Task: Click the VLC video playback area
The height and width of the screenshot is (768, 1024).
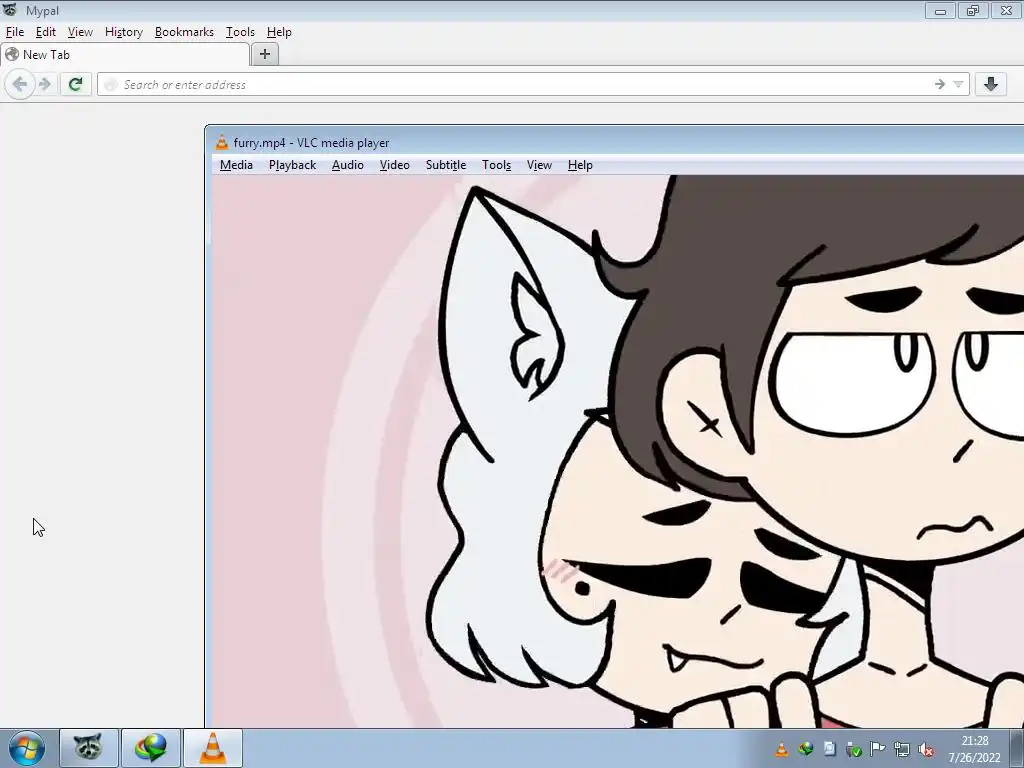Action: click(617, 451)
